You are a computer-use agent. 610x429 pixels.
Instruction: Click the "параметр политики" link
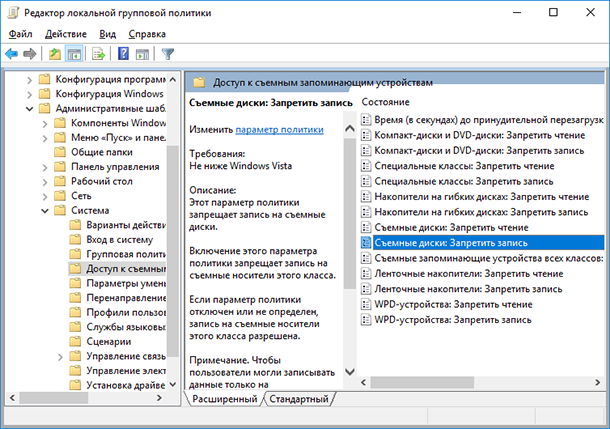(x=279, y=130)
